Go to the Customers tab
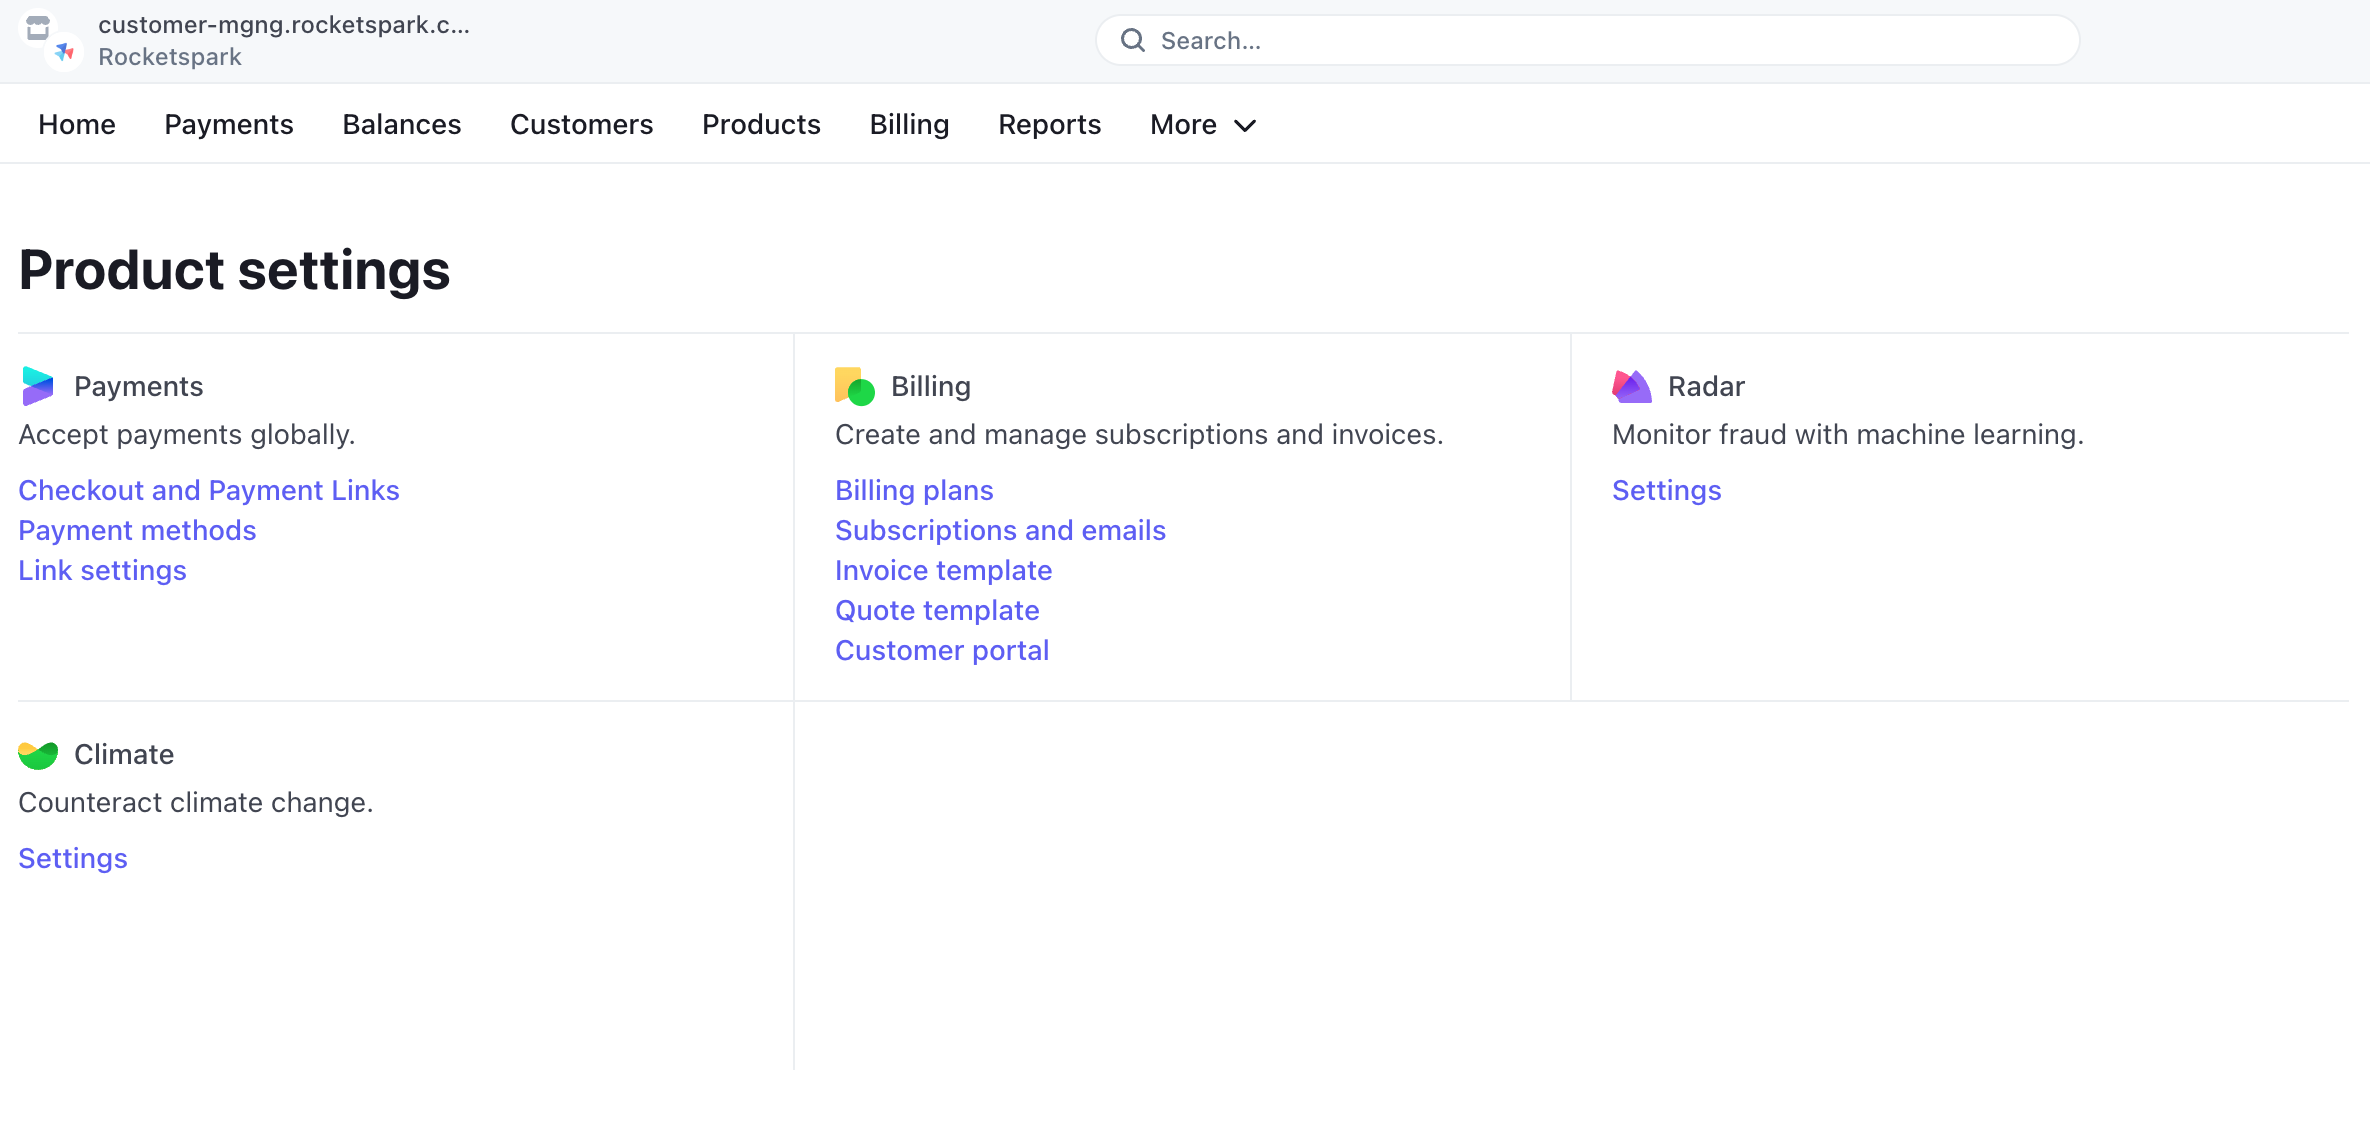Viewport: 2370px width, 1140px height. pyautogui.click(x=581, y=125)
